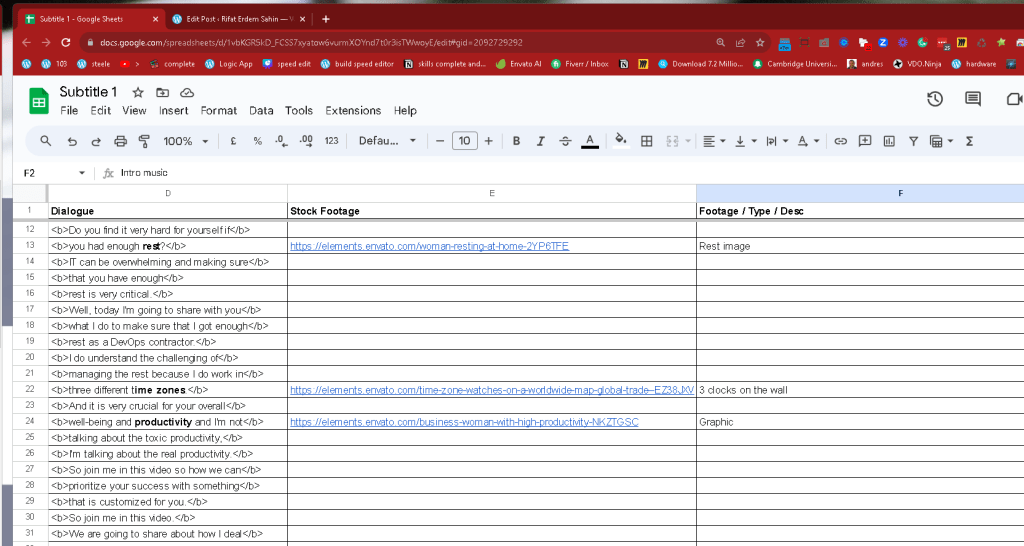Decrease font size with minus button

[x=440, y=141]
